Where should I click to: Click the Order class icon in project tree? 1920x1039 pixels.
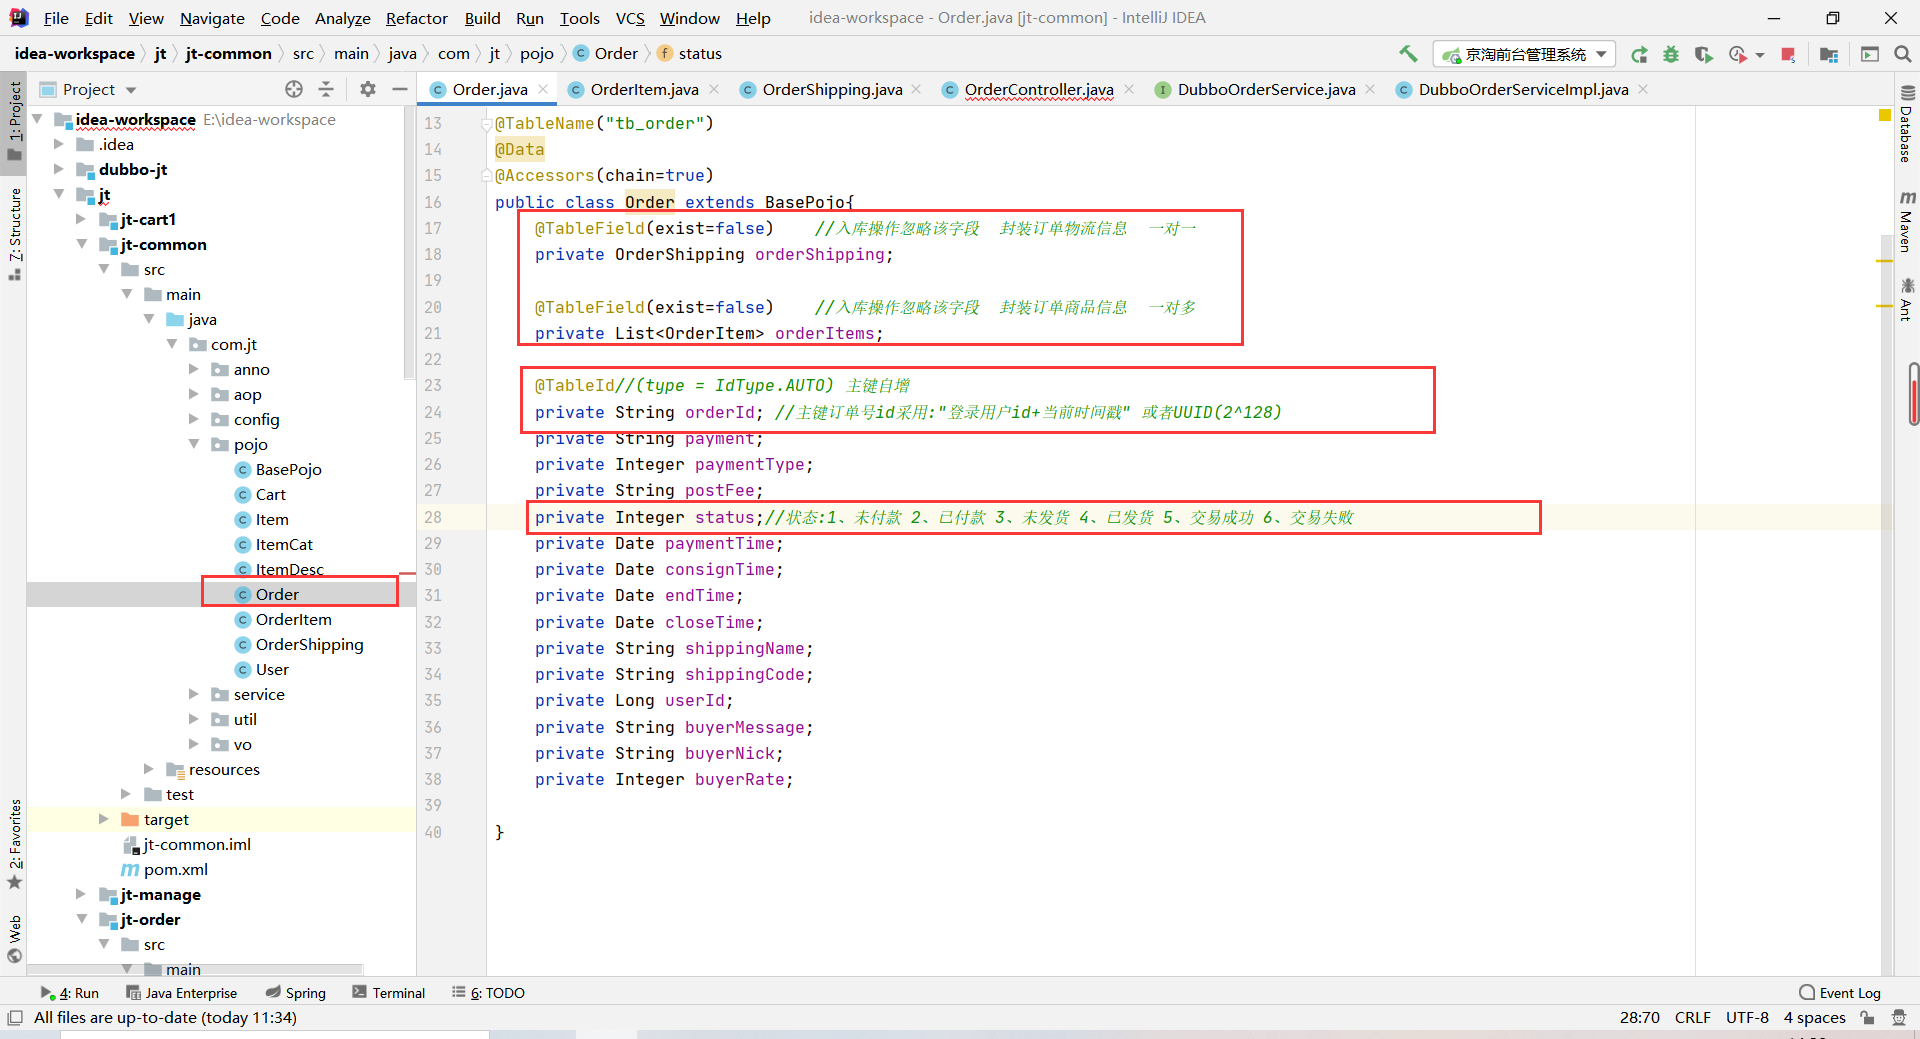click(x=242, y=594)
